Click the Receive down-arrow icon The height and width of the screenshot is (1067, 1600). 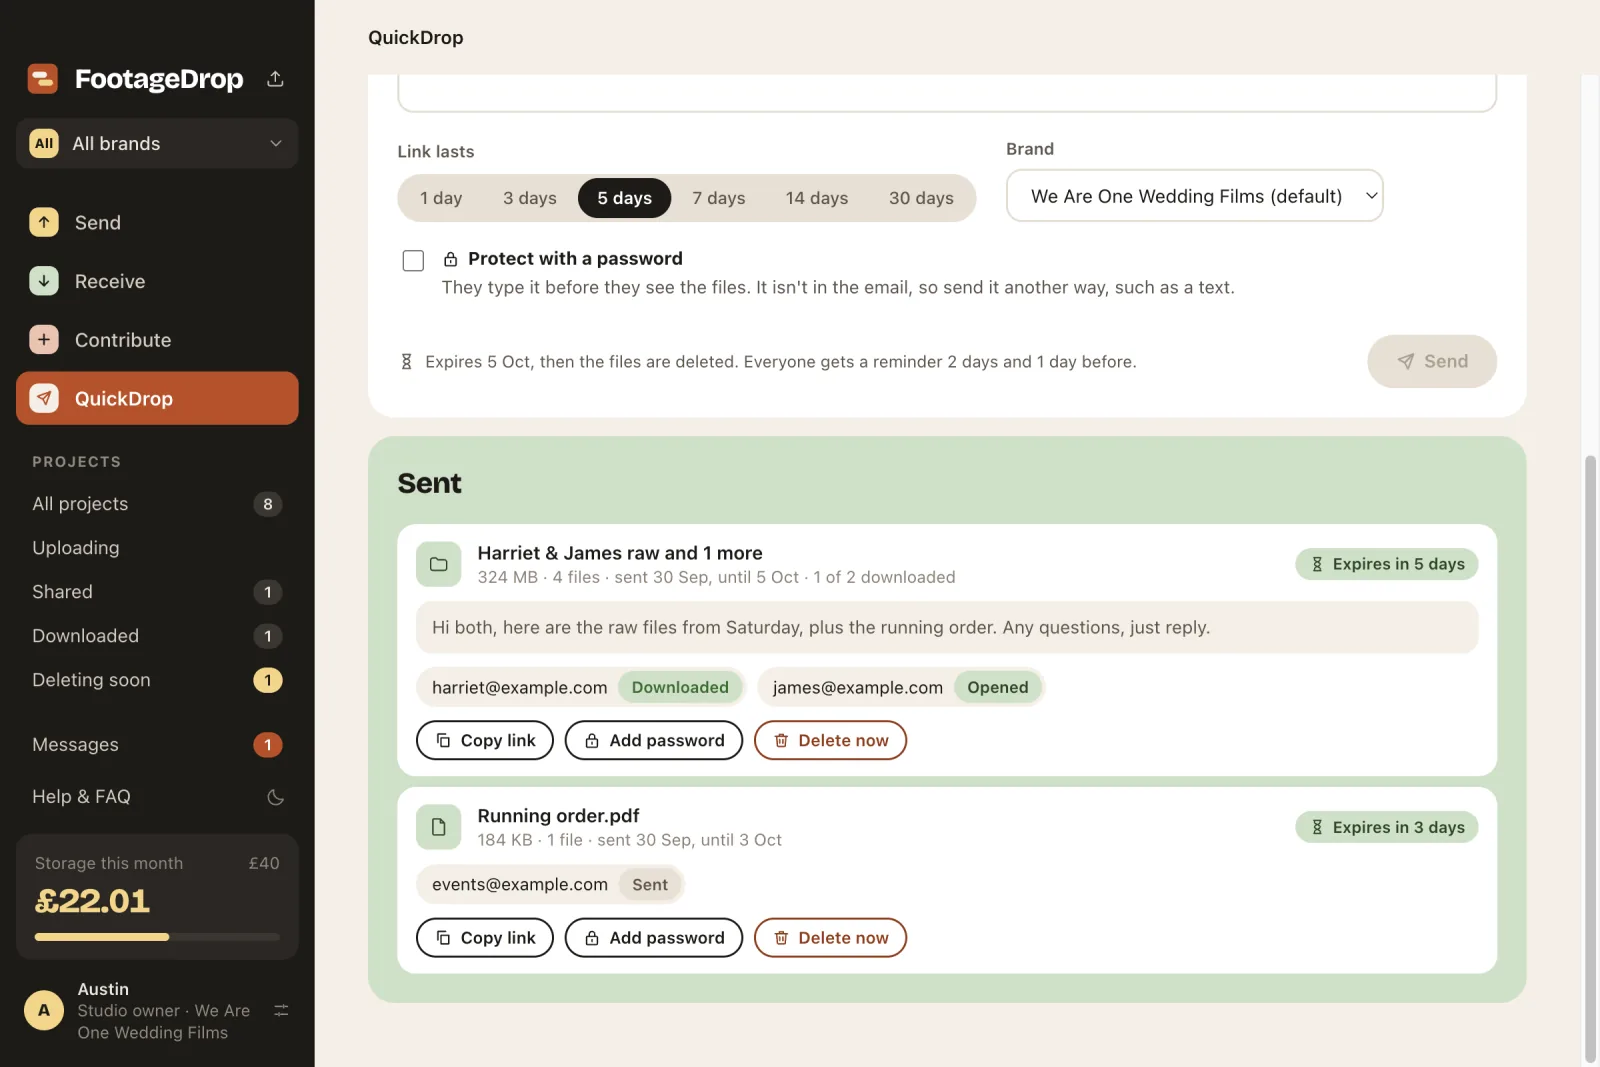tap(44, 281)
